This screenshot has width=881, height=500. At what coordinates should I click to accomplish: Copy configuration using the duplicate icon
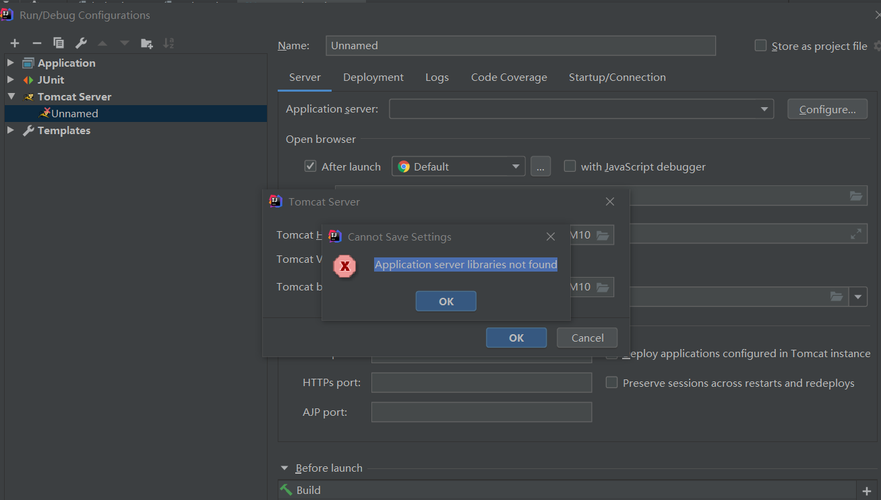coord(58,43)
